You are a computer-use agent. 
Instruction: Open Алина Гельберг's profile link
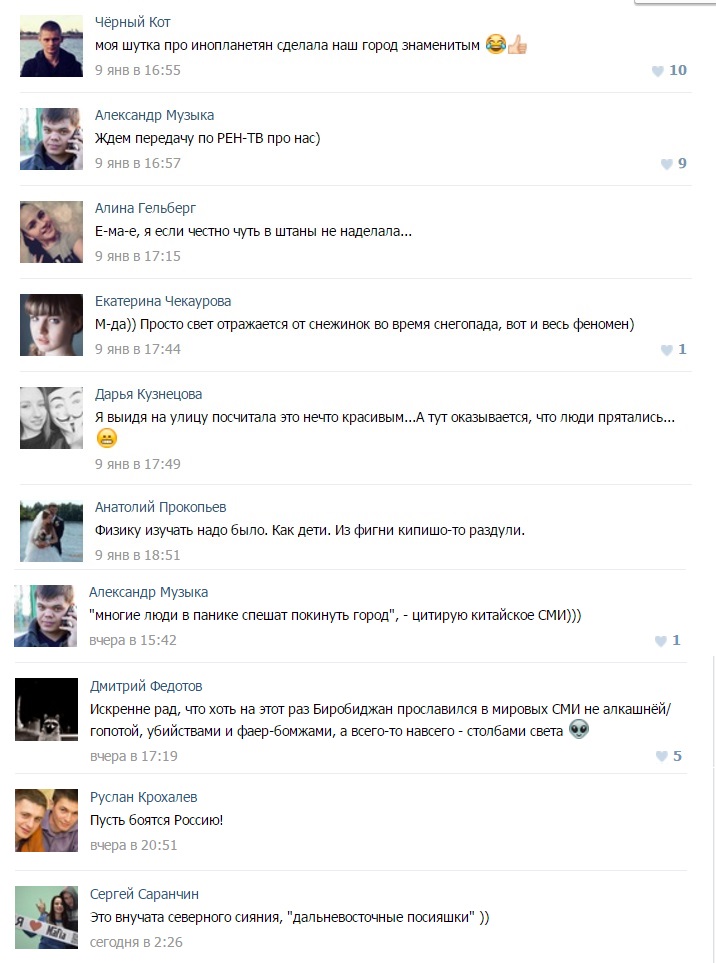145,208
